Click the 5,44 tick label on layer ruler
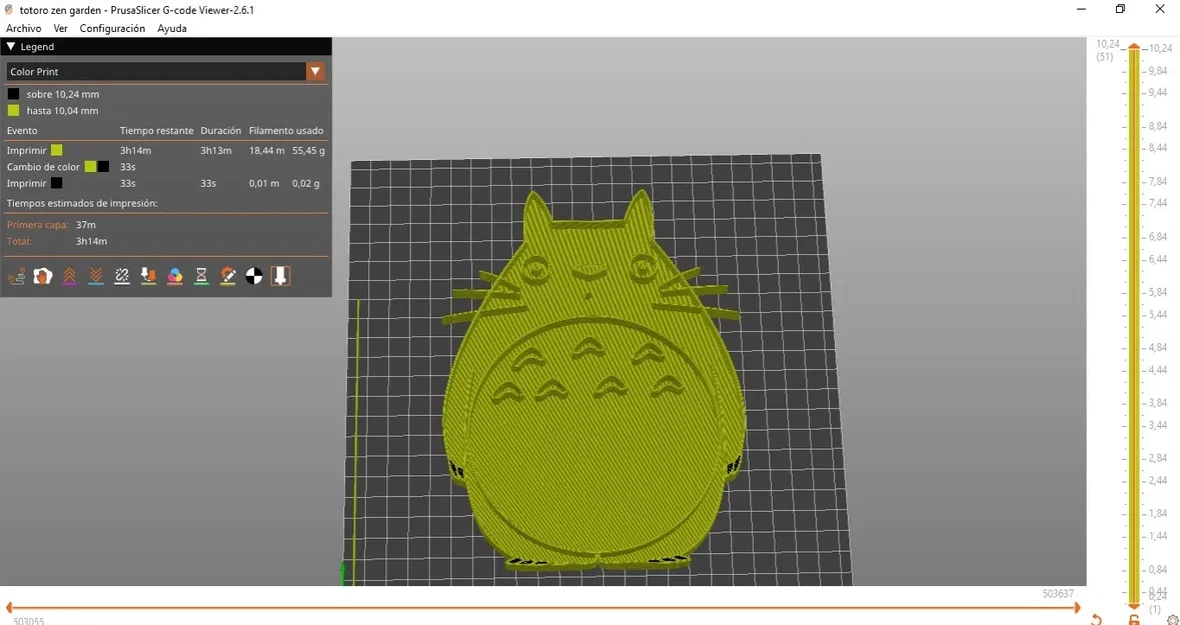The image size is (1180, 625). [x=1157, y=314]
